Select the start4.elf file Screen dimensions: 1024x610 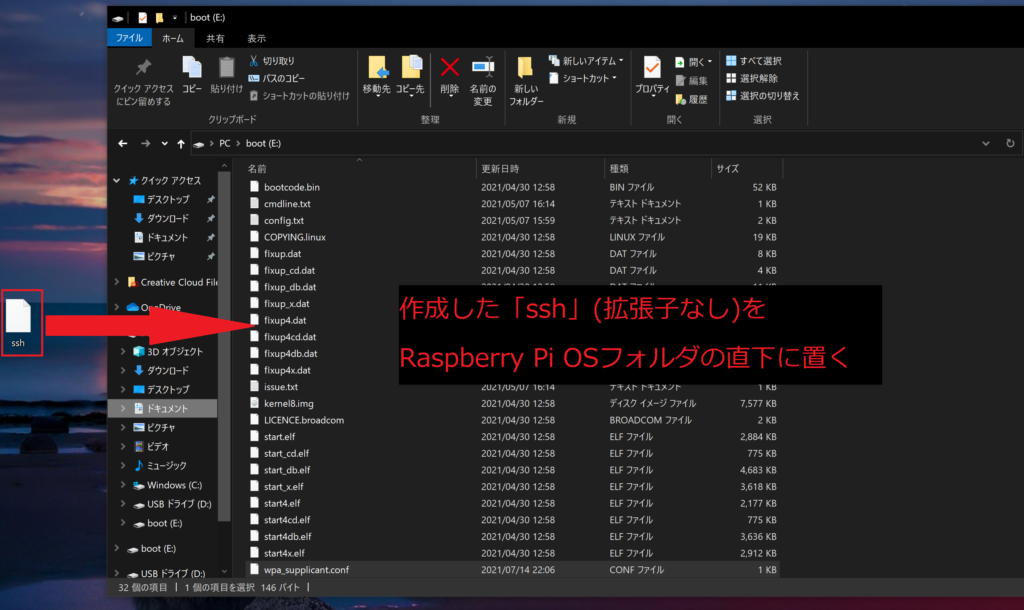coord(282,504)
